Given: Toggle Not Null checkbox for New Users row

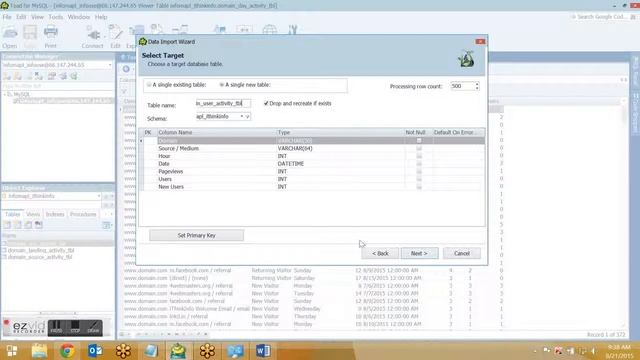Looking at the screenshot, I should [419, 187].
